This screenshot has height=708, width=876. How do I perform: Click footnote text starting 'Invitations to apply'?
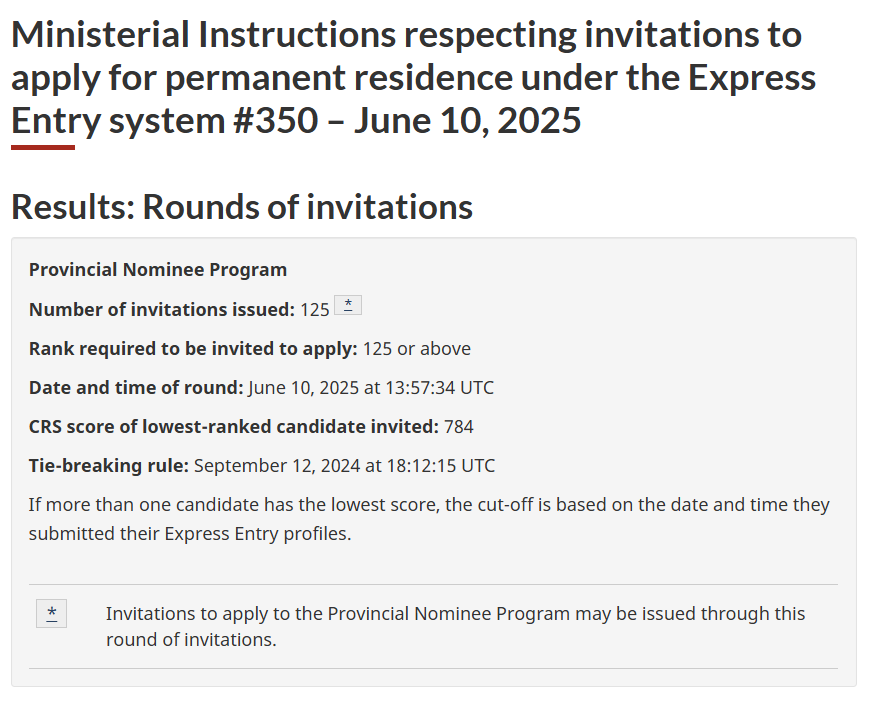click(455, 613)
